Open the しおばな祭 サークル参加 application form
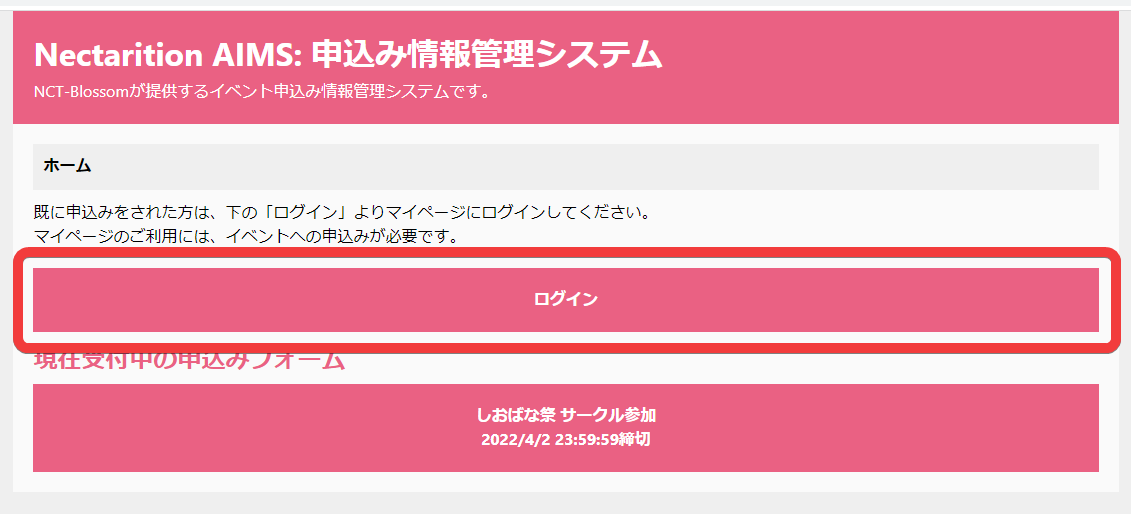 click(565, 427)
